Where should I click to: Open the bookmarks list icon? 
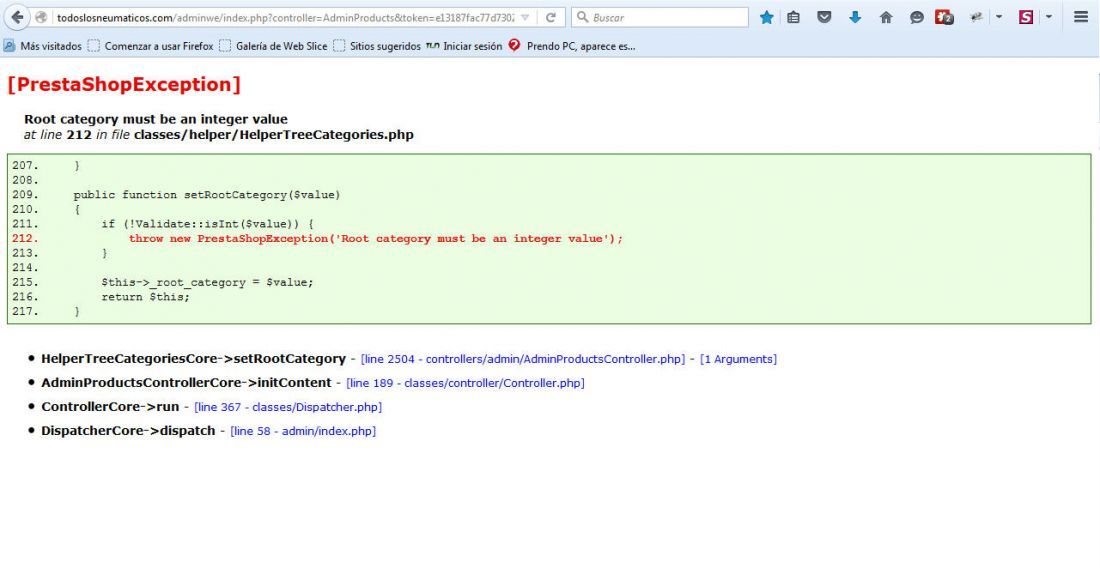click(793, 18)
